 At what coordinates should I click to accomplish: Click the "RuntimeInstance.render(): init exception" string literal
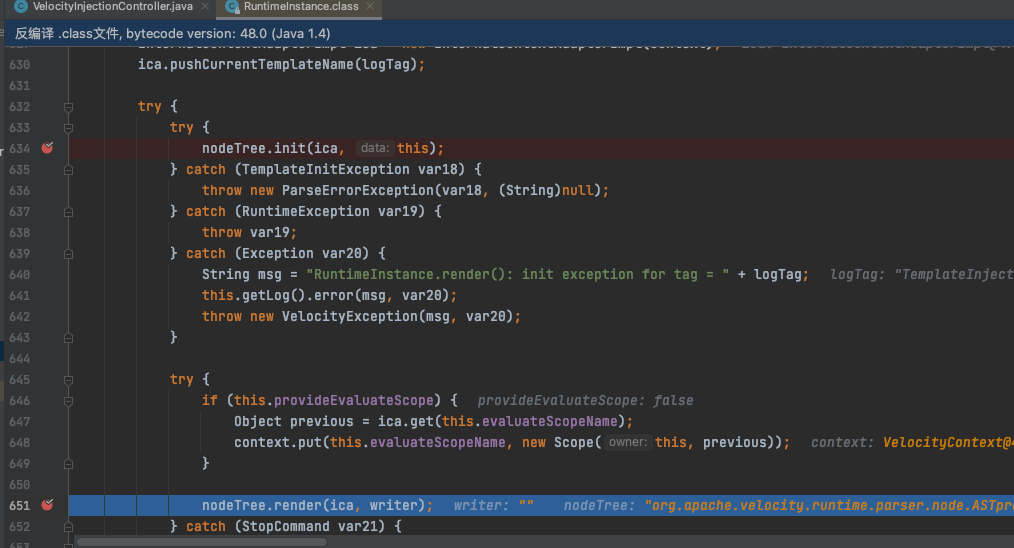[517, 274]
